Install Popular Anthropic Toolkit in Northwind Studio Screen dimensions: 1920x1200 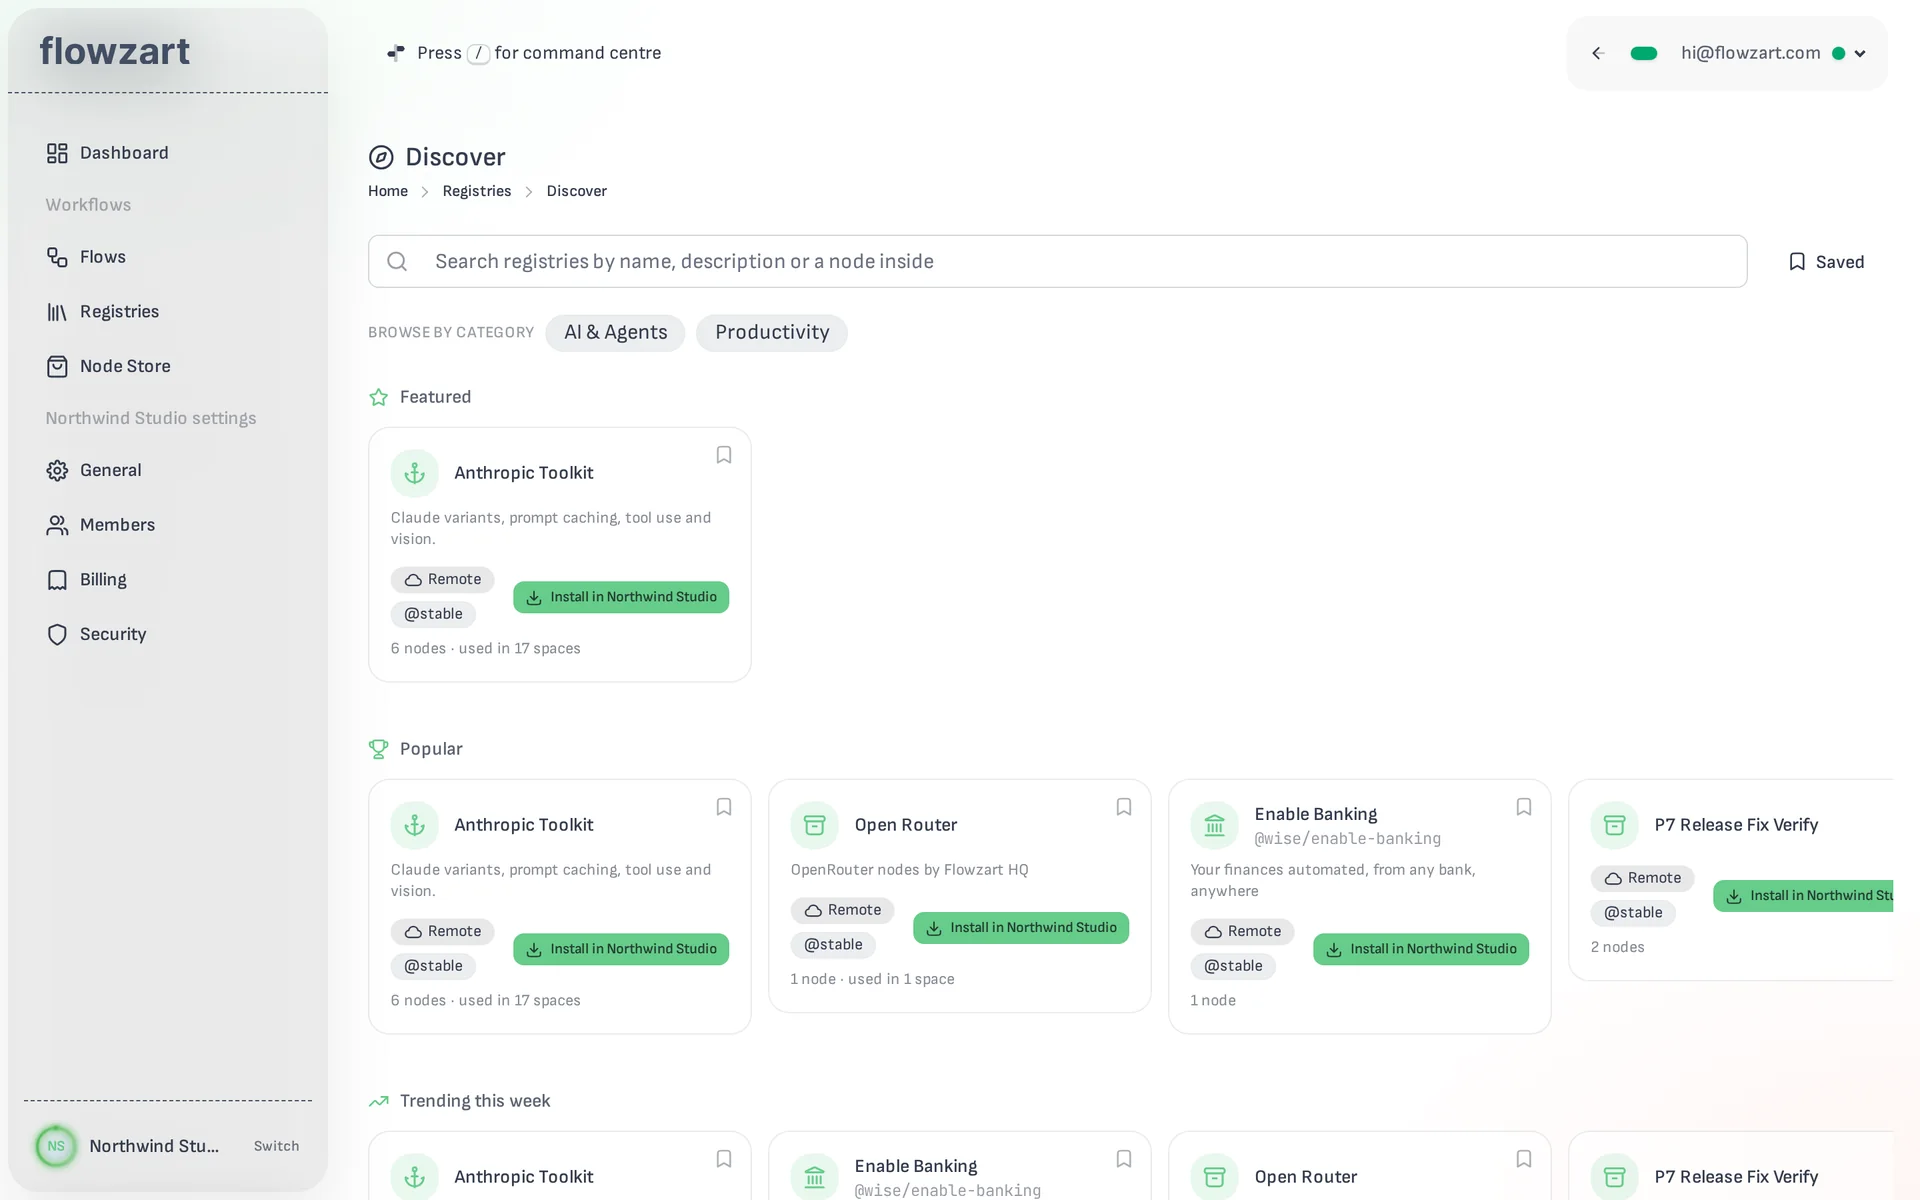pos(621,949)
